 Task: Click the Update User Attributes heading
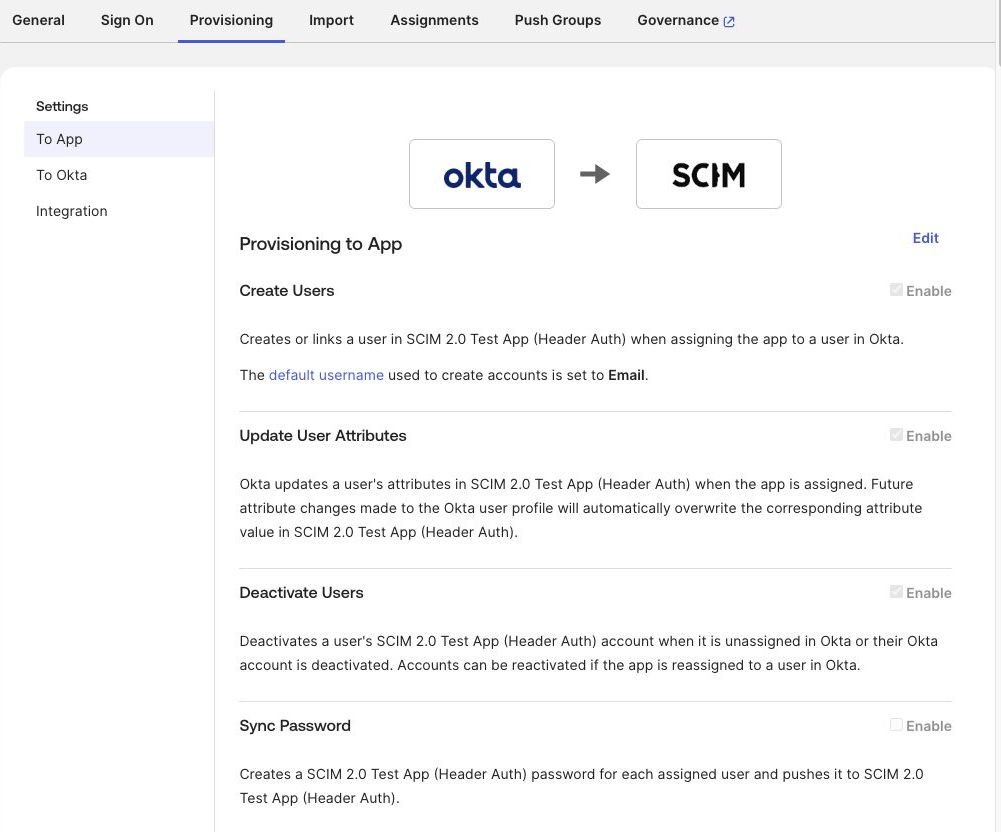click(323, 436)
